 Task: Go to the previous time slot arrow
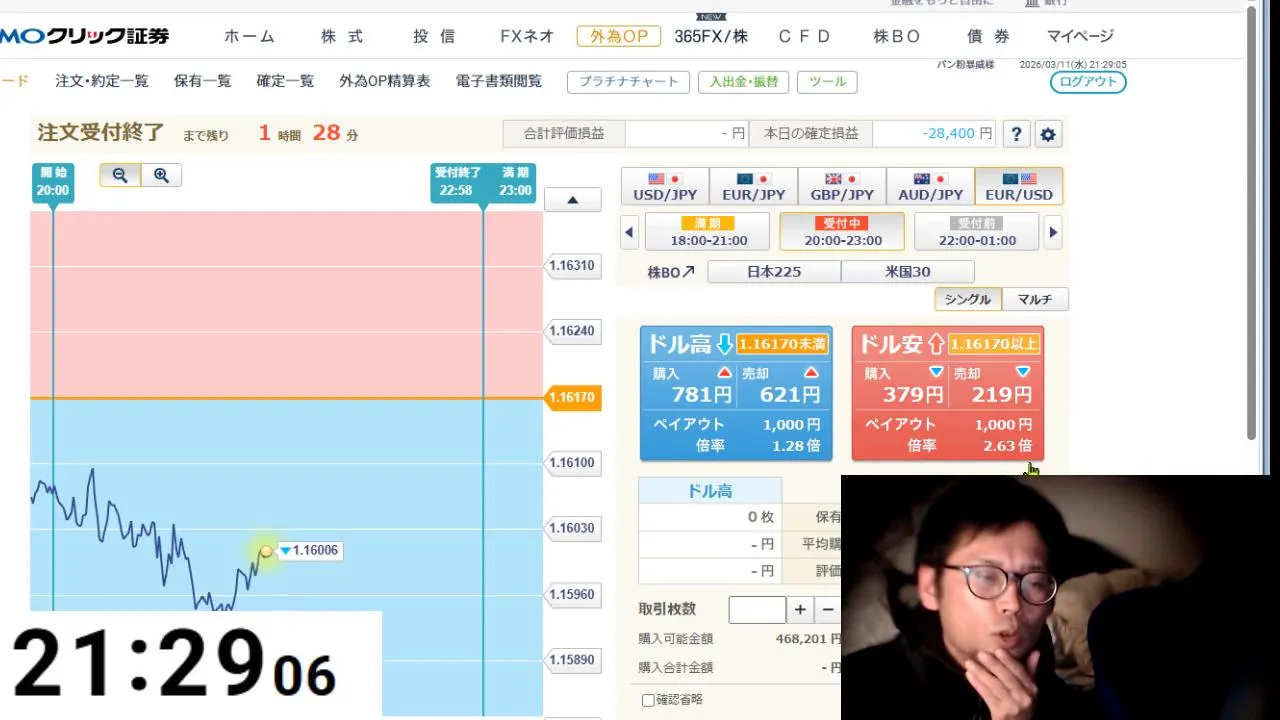(629, 232)
